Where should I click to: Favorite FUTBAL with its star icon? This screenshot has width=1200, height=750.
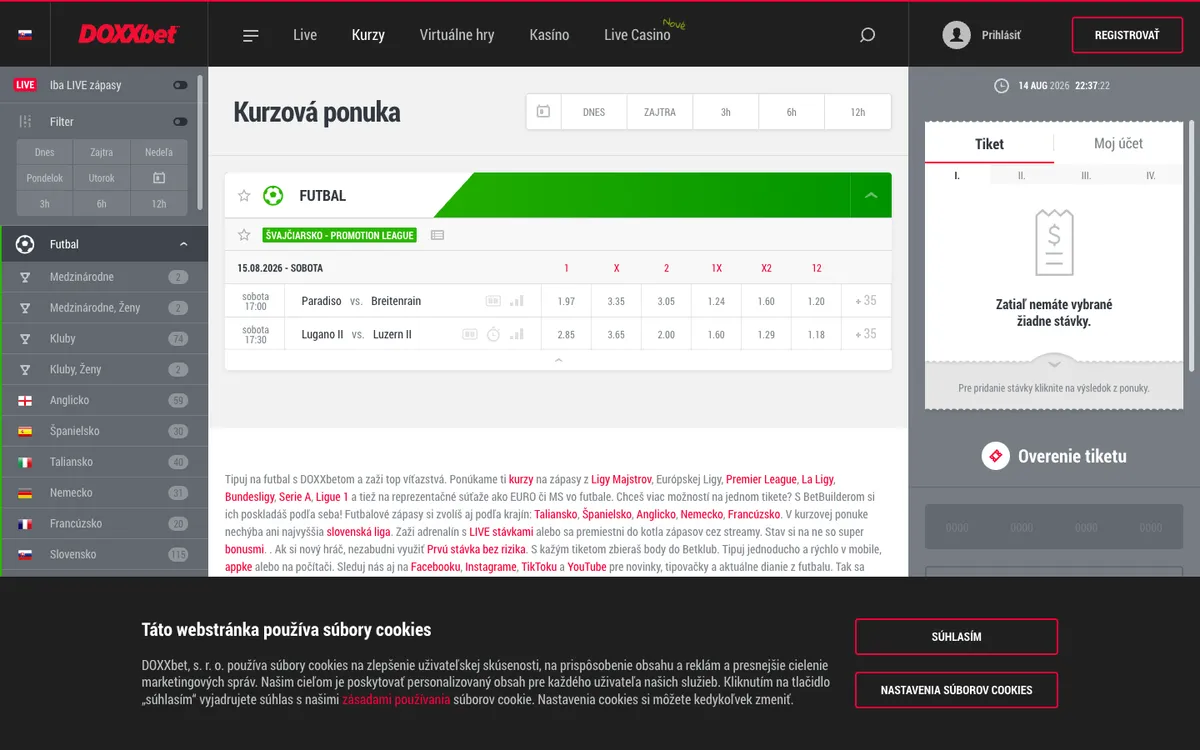click(x=244, y=196)
